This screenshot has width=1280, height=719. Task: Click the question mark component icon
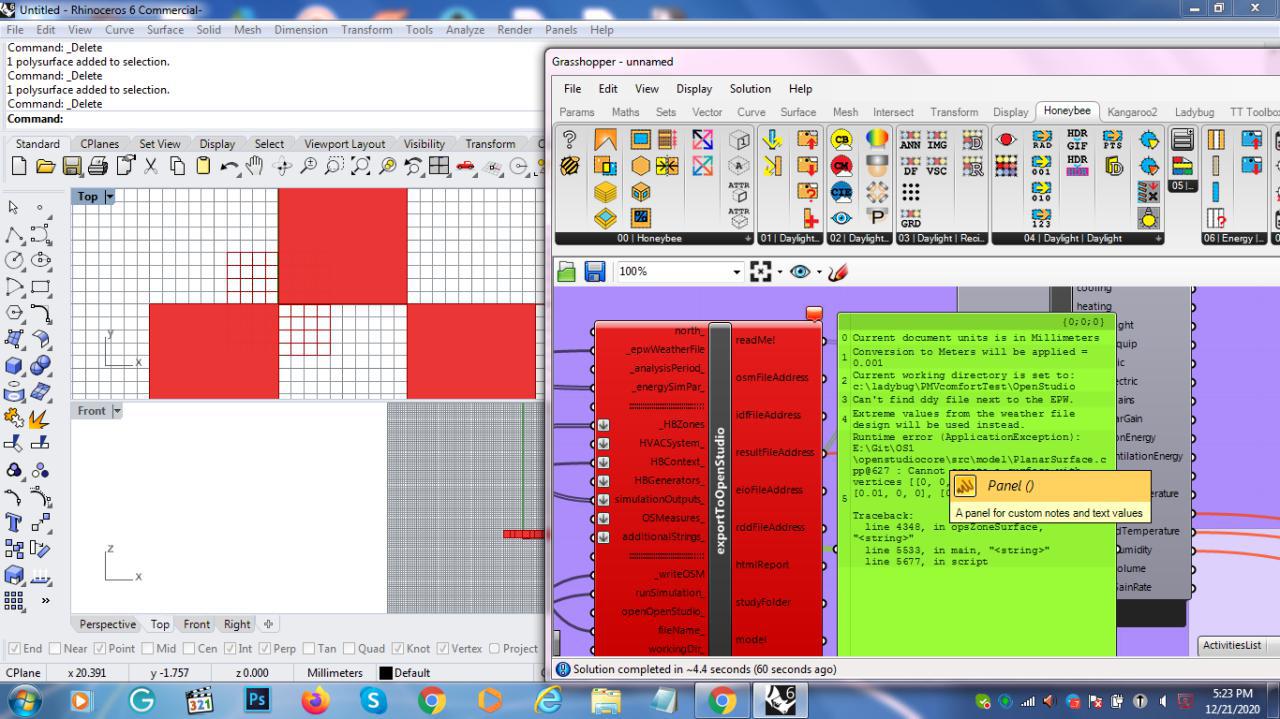pos(570,139)
